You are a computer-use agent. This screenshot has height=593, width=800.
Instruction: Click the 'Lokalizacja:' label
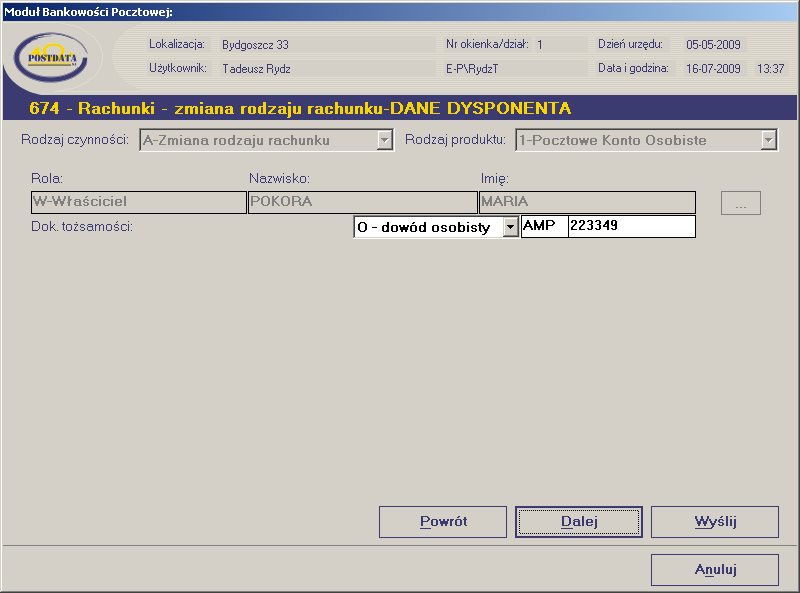coord(177,44)
